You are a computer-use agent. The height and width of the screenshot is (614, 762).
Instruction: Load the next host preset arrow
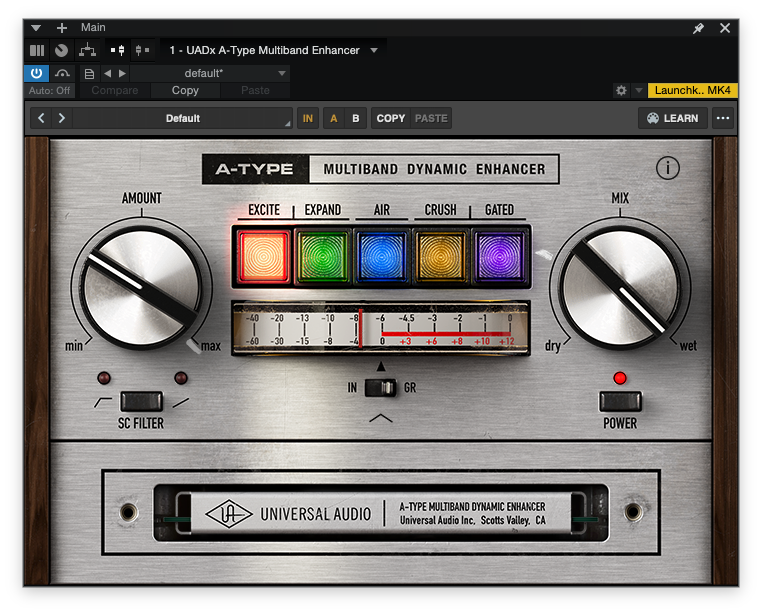[x=122, y=73]
